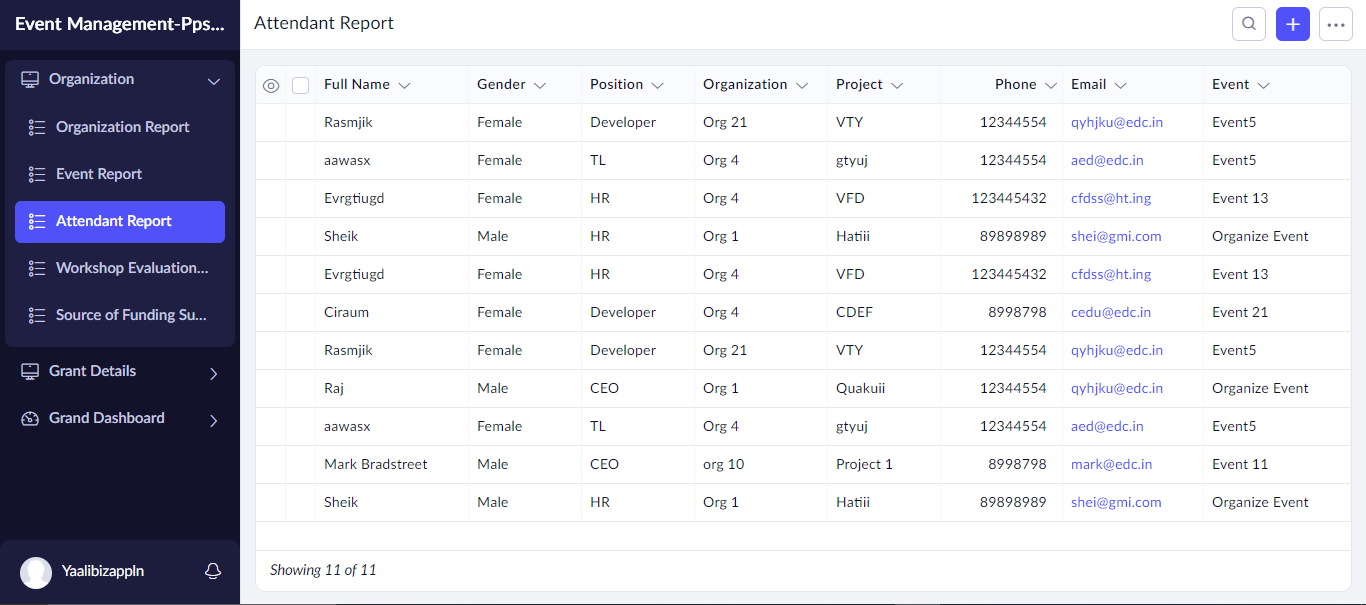Open the Workshop Evaluation report item

(x=131, y=268)
